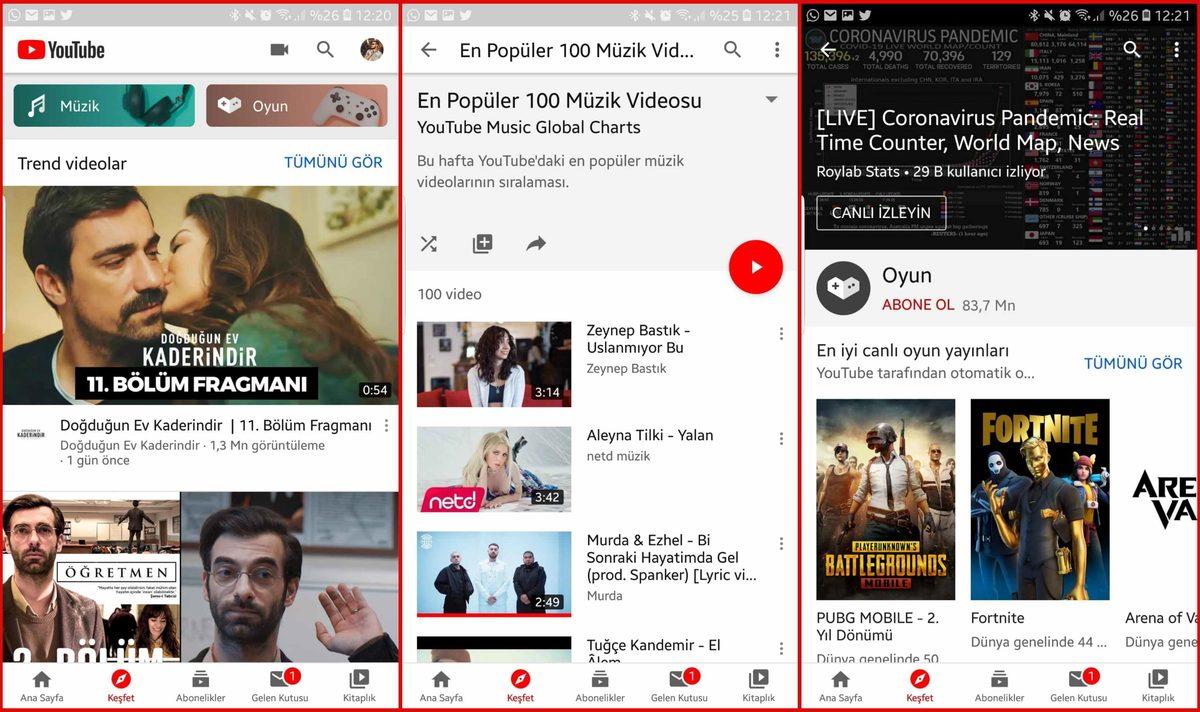1200x712 pixels.
Task: Open the YouTube upload camera icon
Action: tap(279, 49)
